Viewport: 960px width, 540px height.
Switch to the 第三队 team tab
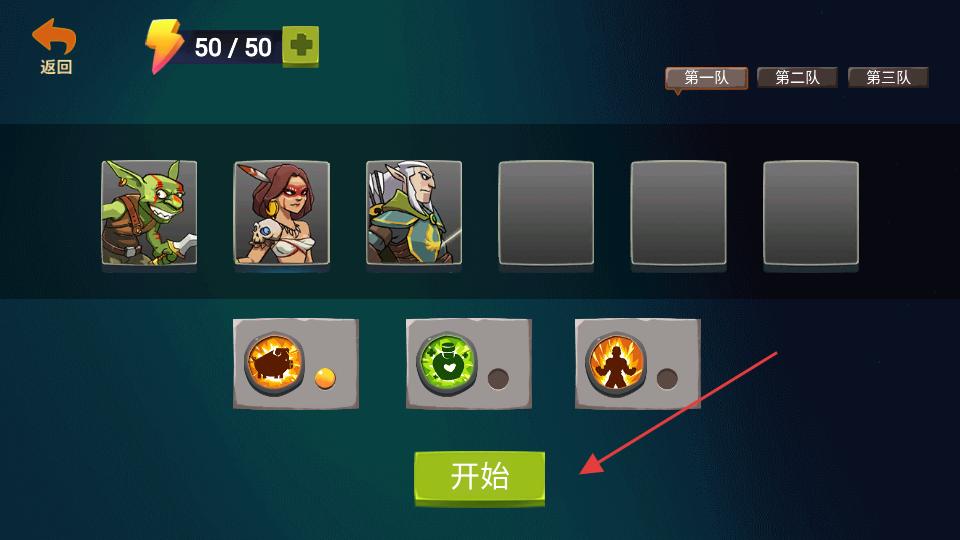coord(888,78)
